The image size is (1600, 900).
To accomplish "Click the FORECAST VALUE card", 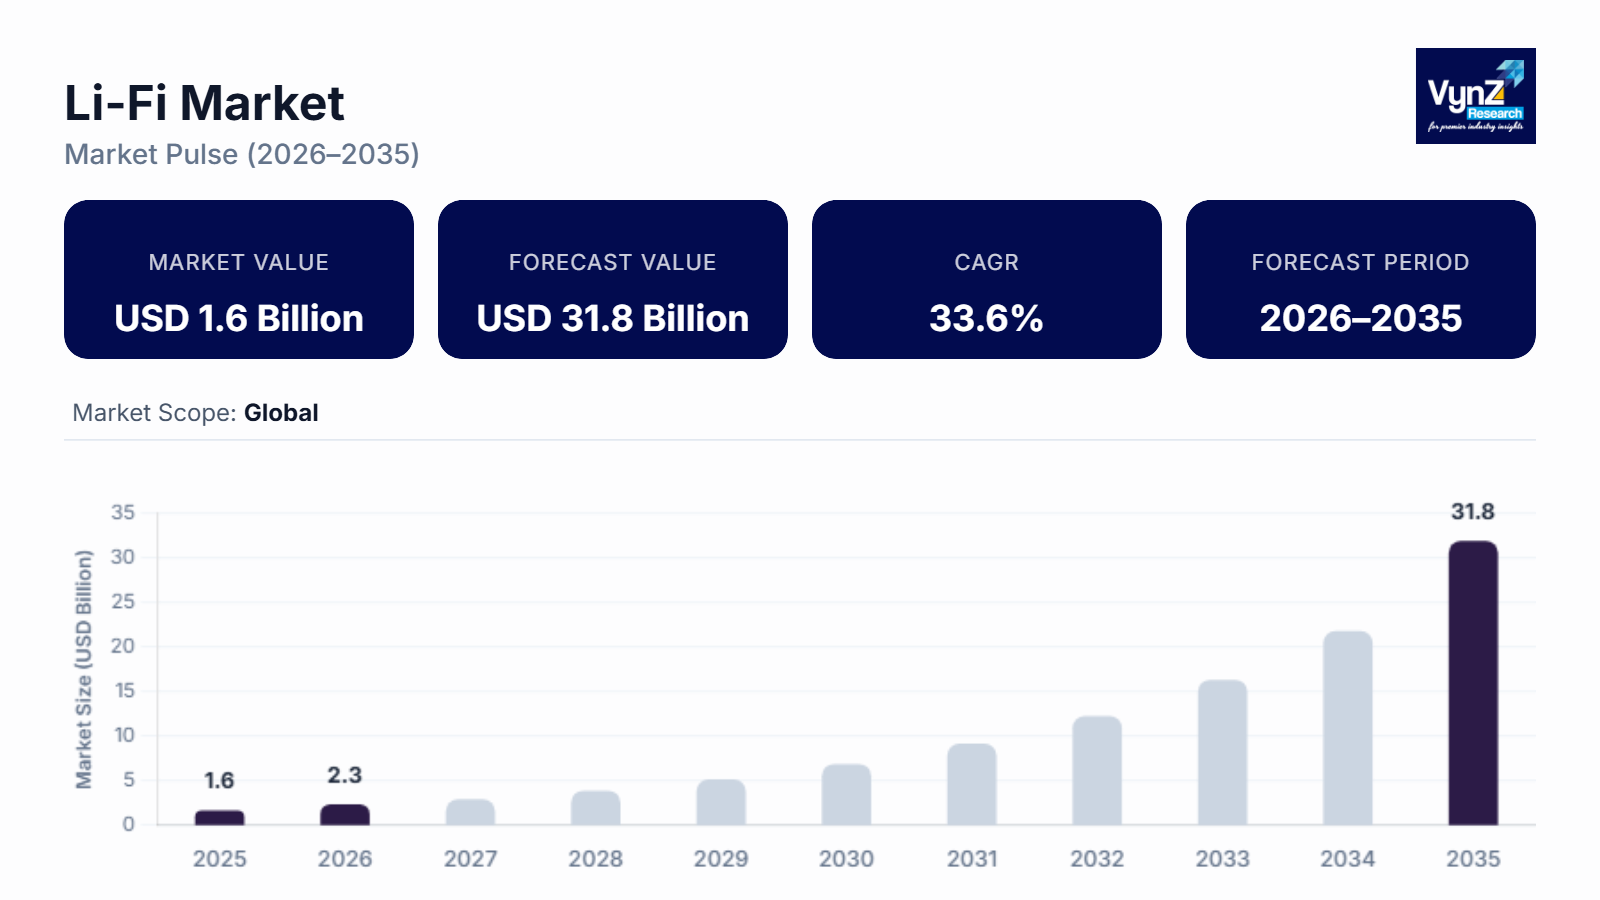I will 612,279.
